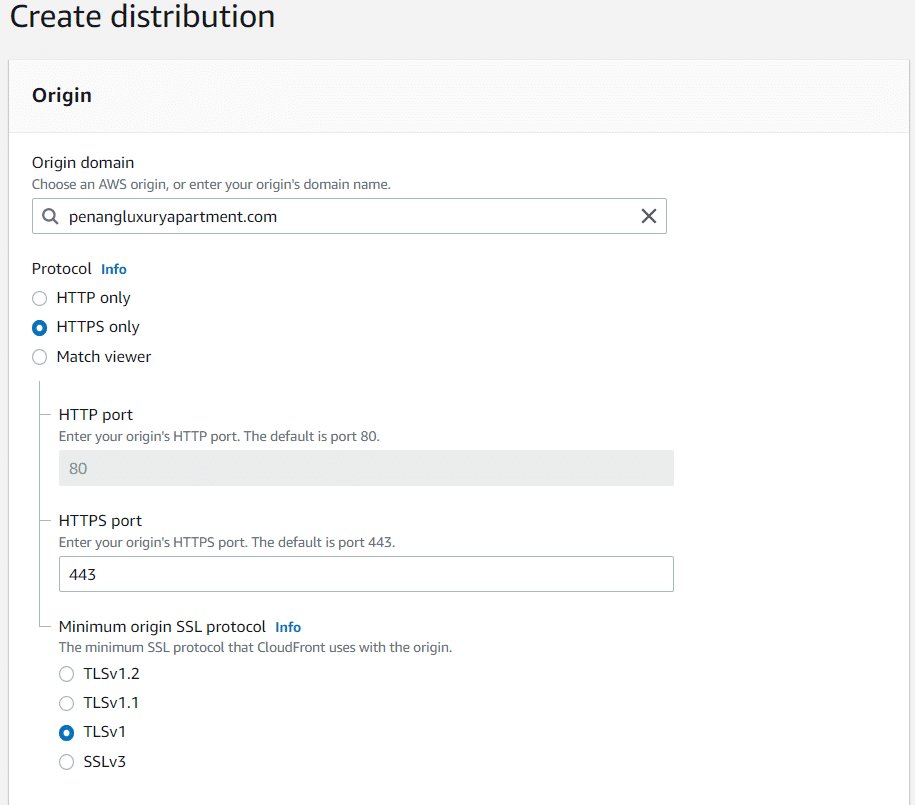Clear the origin domain with the X icon

pos(648,217)
